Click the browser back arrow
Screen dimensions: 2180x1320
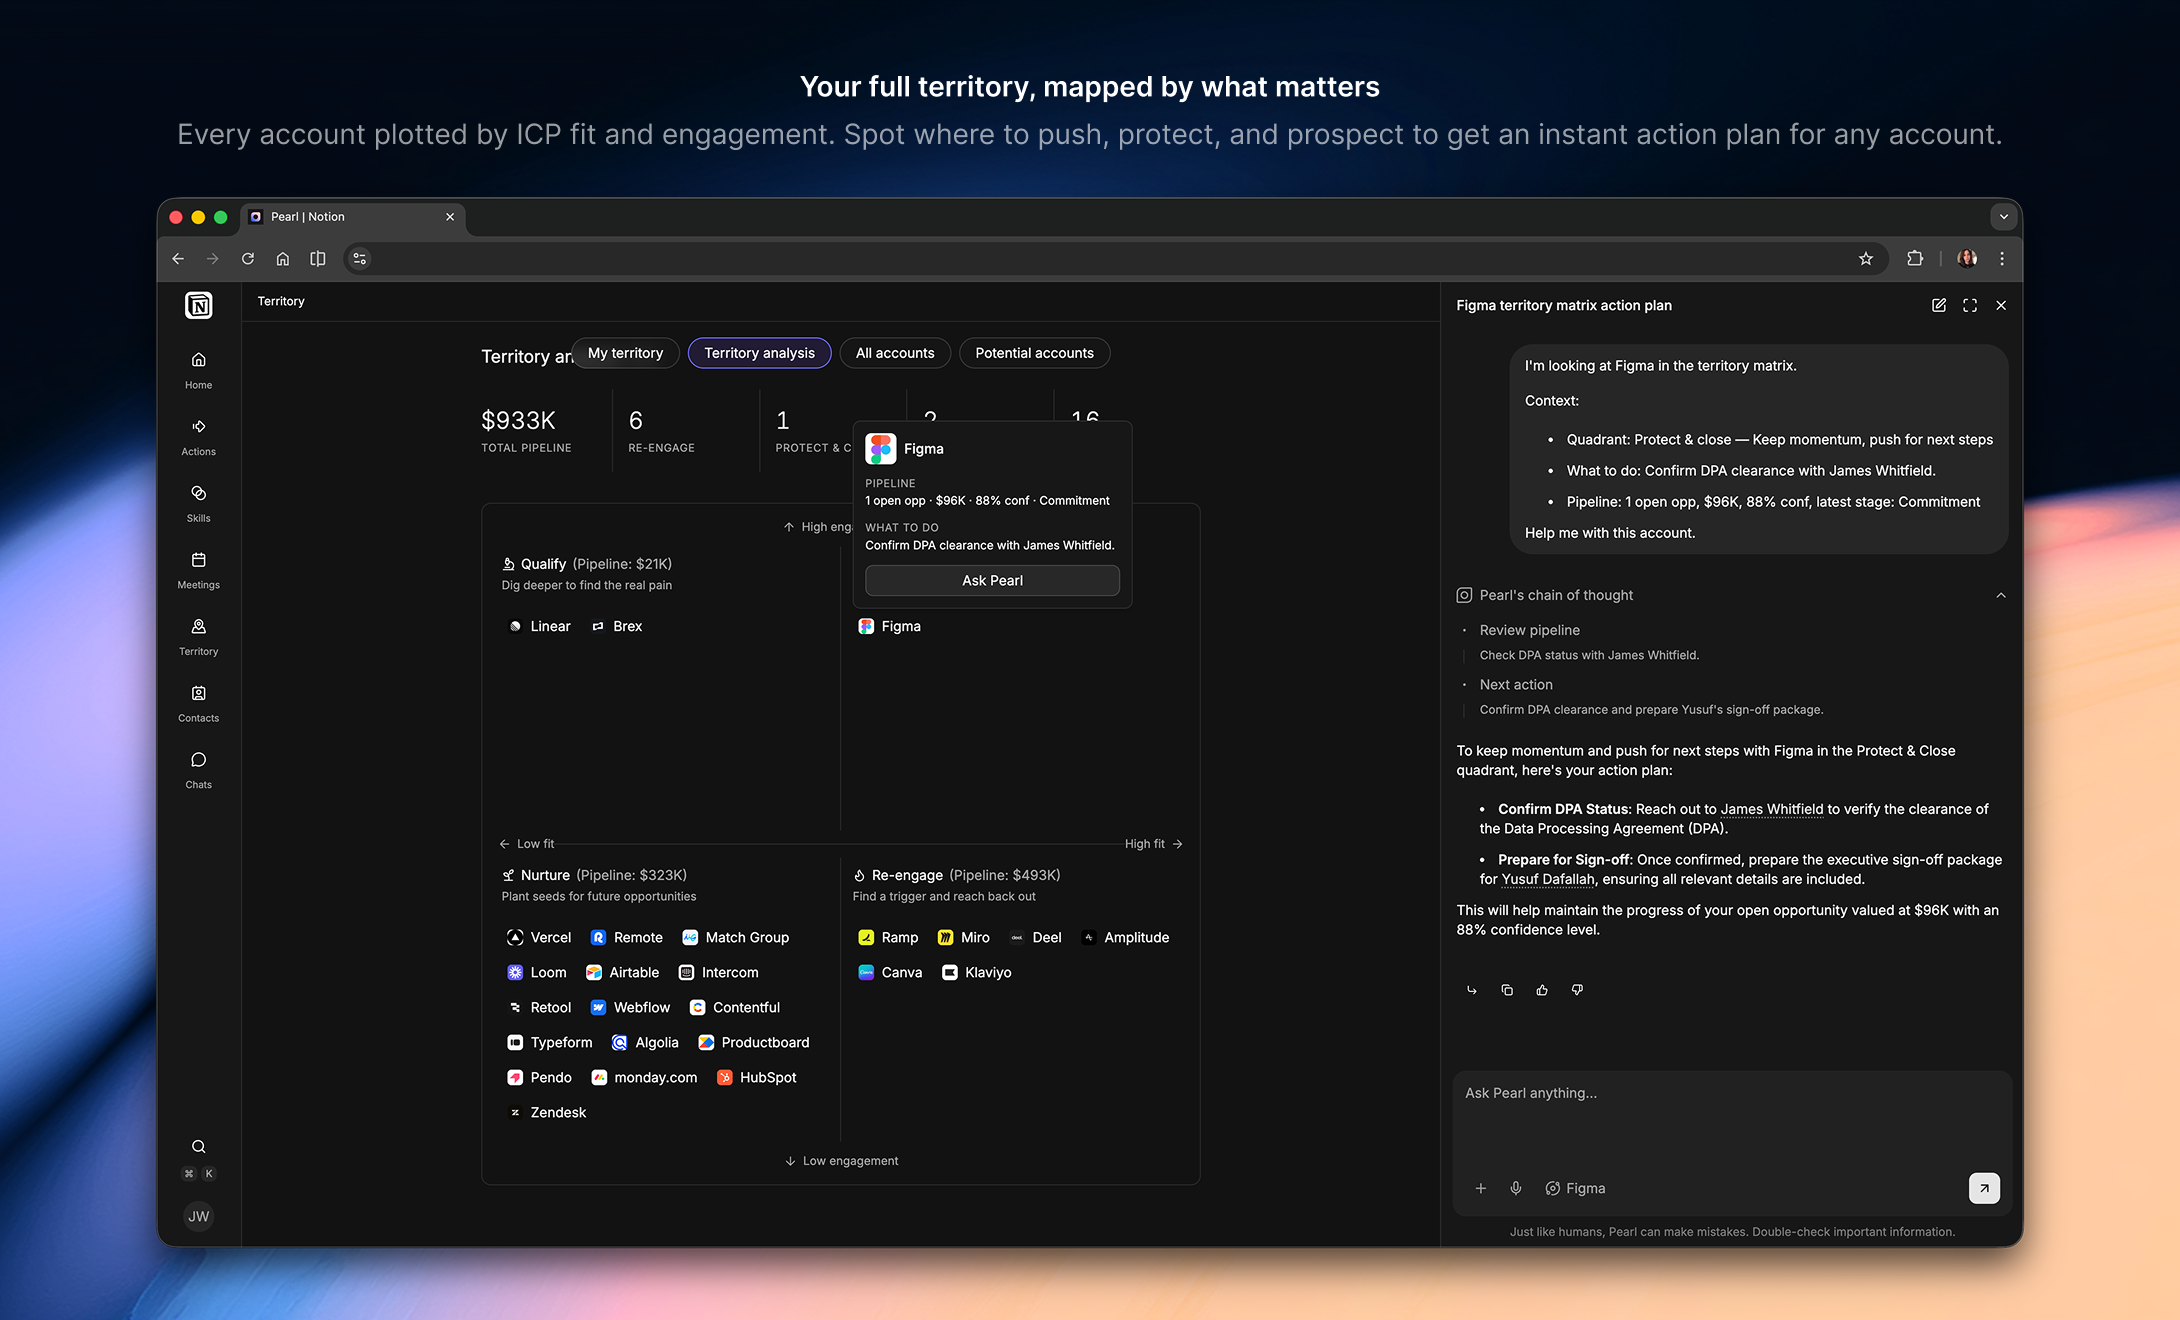(x=178, y=259)
